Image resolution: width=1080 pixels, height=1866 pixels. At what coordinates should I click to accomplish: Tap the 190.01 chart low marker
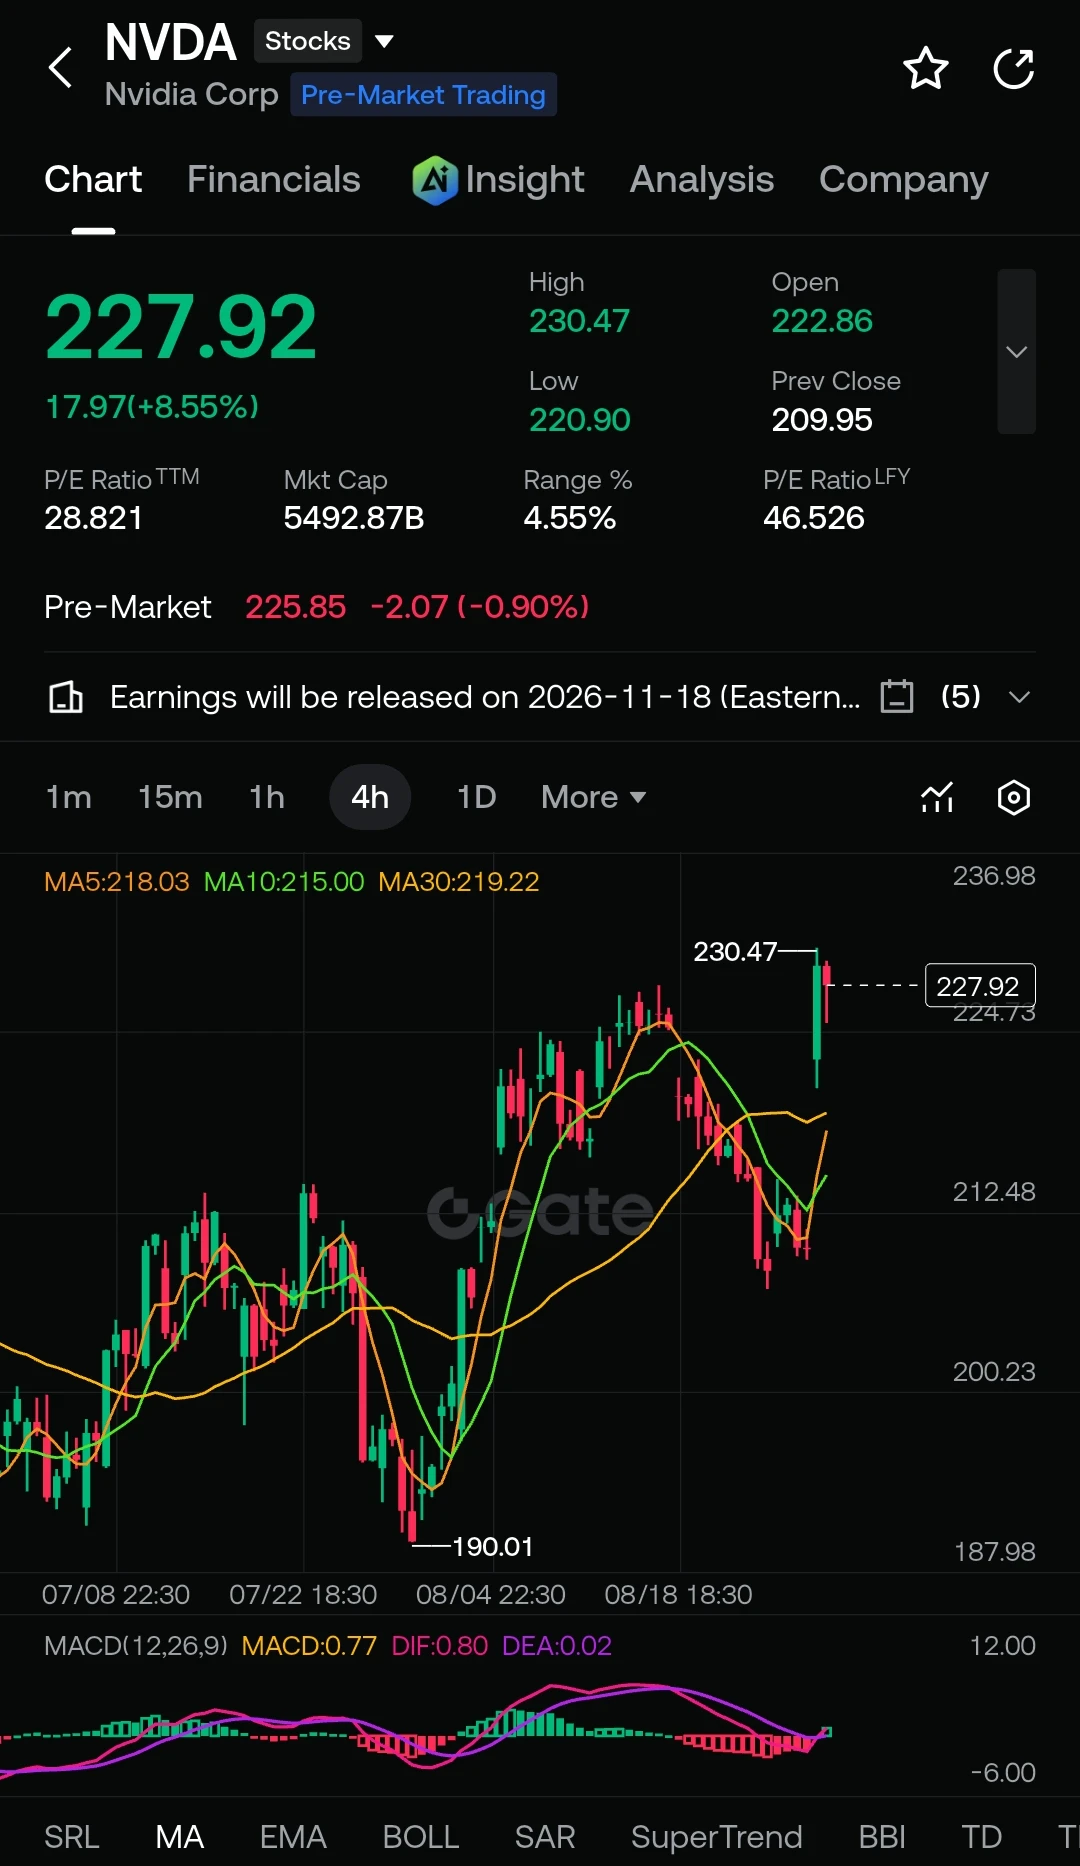click(x=492, y=1547)
